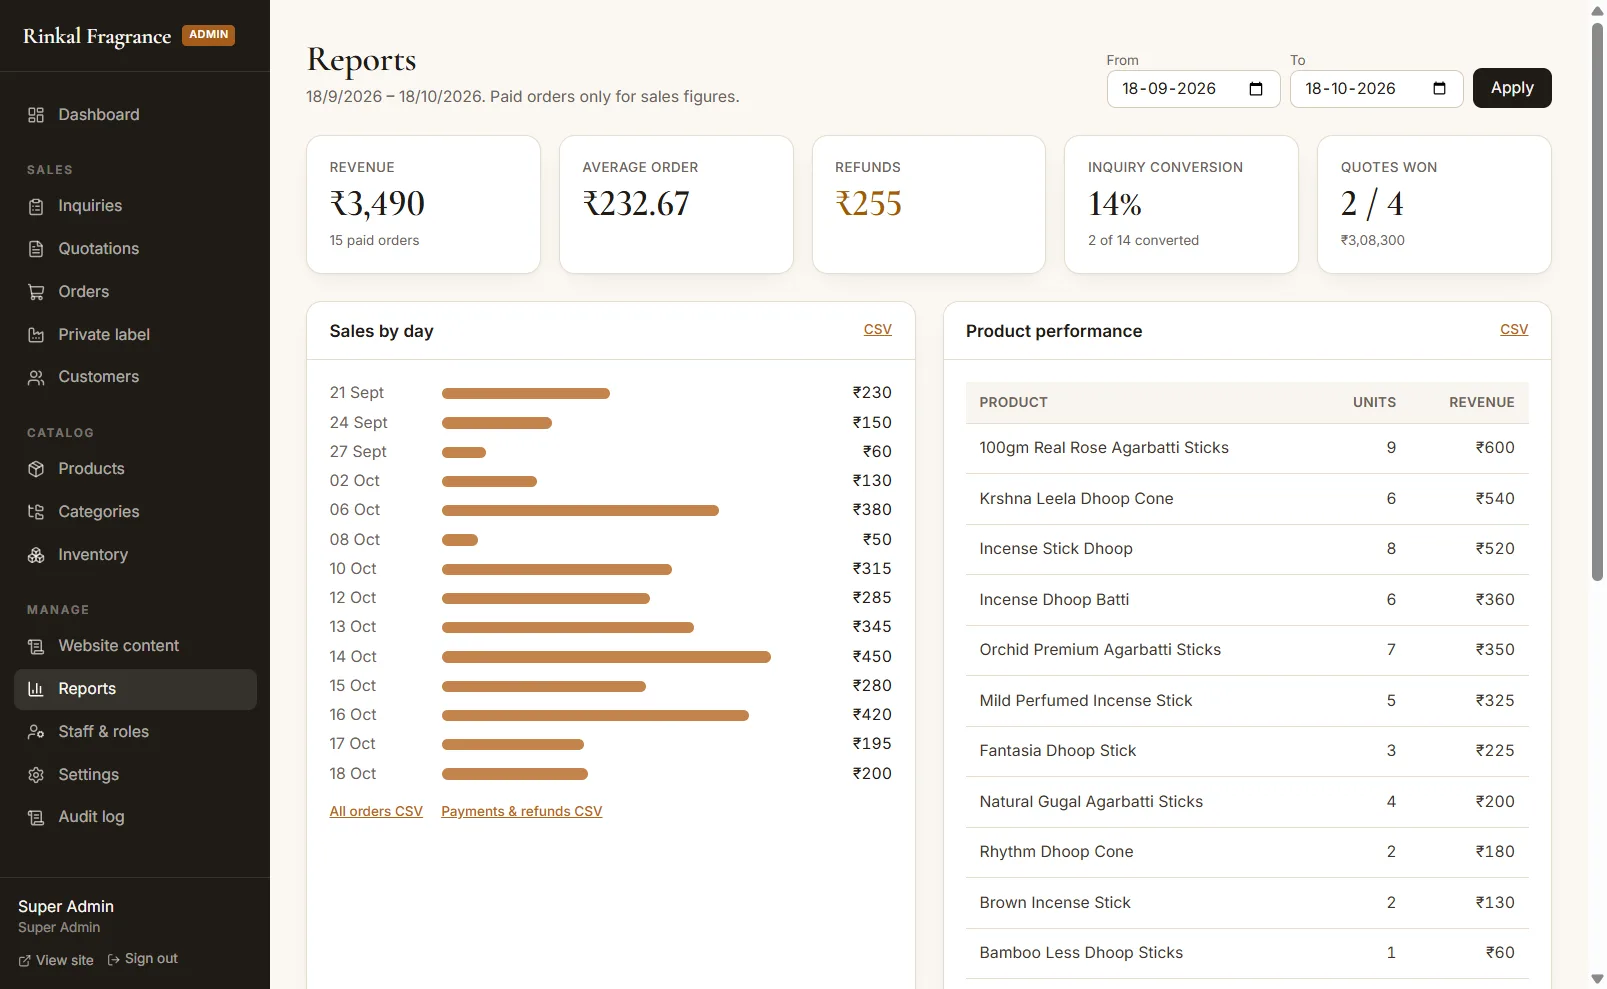1607x989 pixels.
Task: Click the View site link
Action: point(56,960)
